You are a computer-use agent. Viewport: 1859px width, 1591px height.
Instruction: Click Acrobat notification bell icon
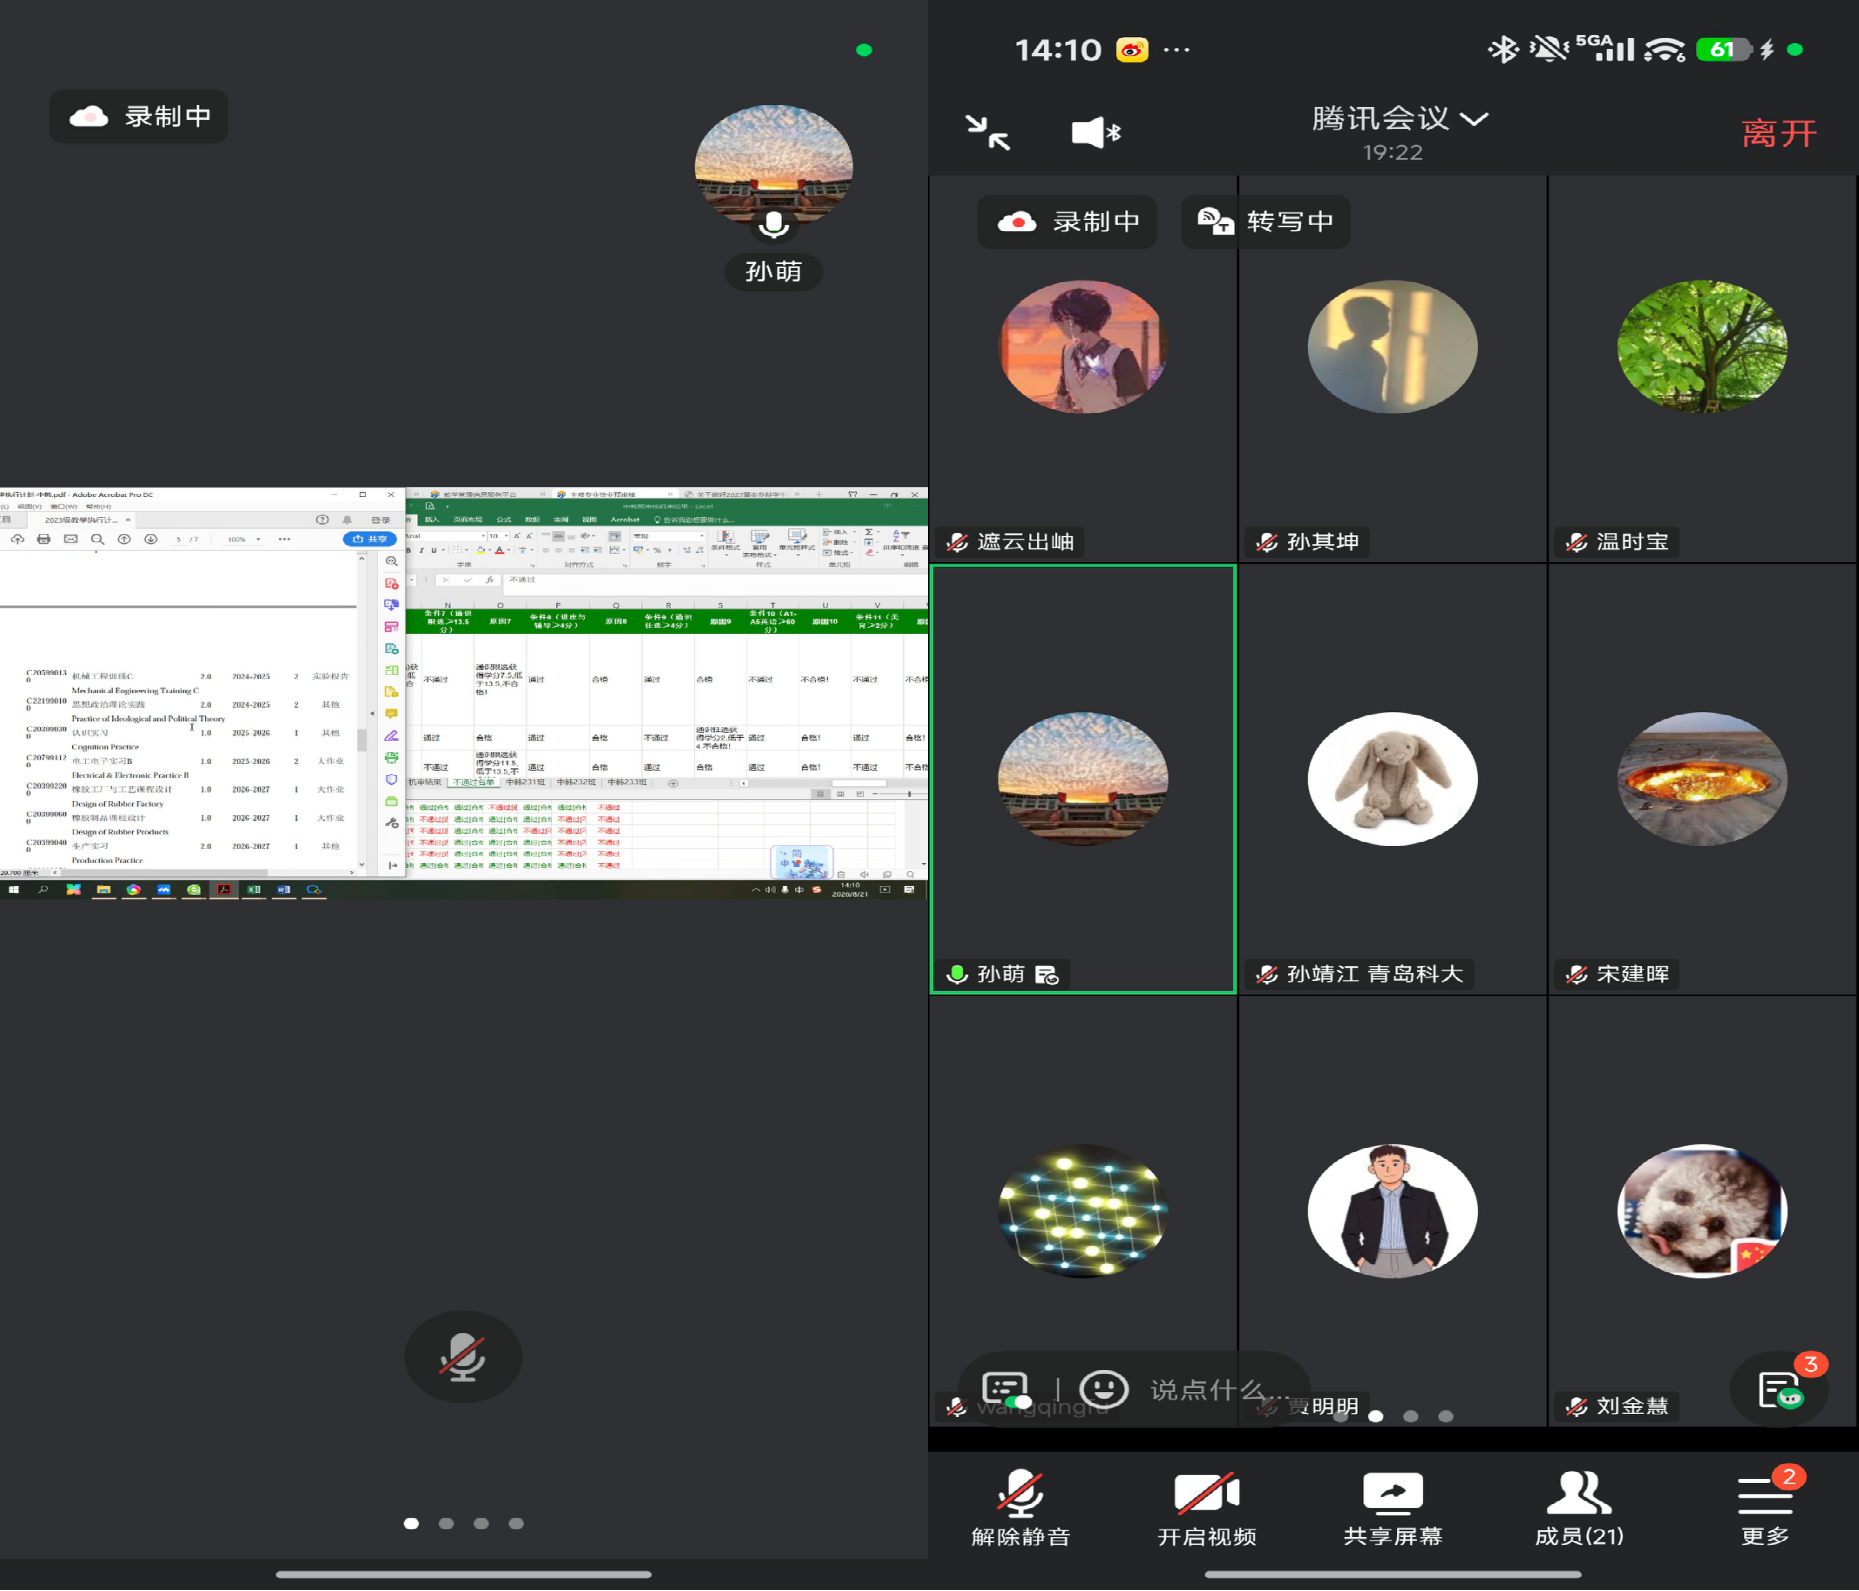347,520
